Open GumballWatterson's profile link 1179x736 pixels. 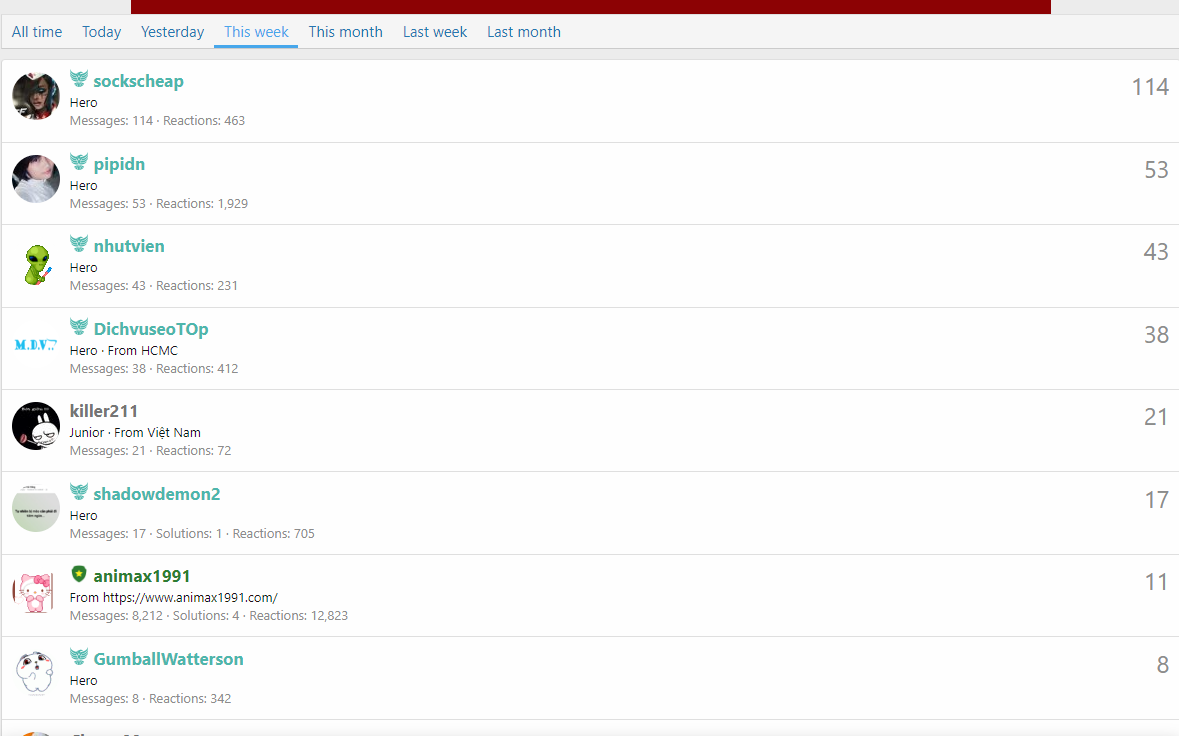pyautogui.click(x=168, y=659)
